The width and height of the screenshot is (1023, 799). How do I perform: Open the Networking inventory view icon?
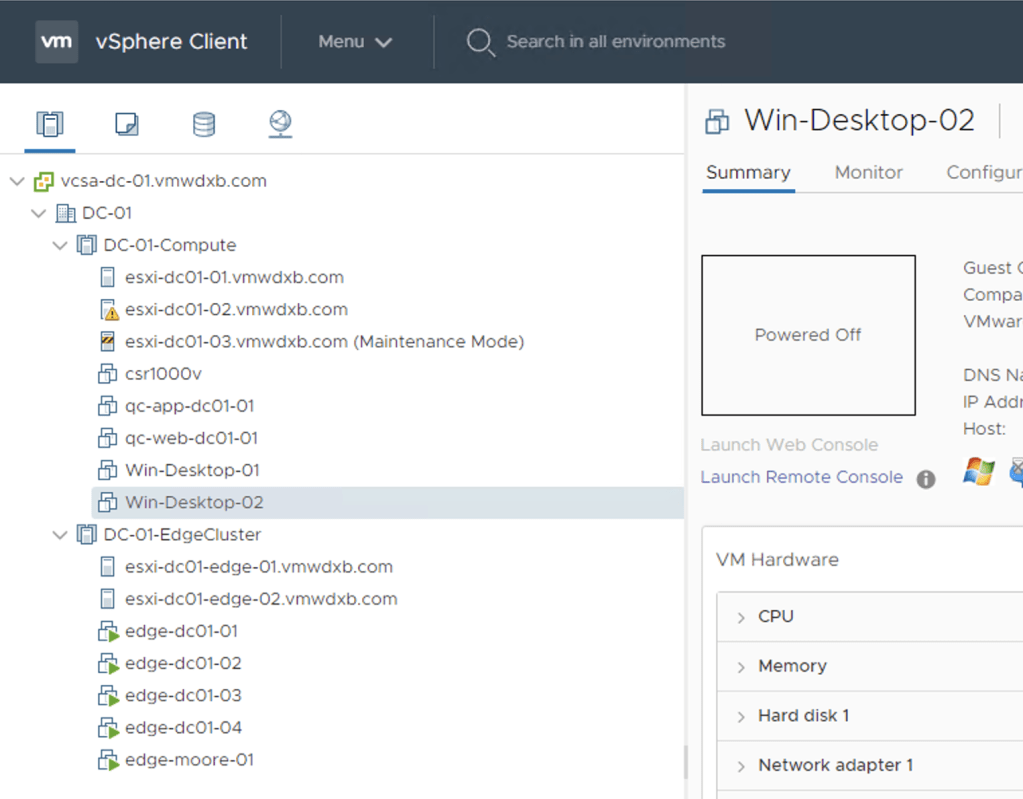[280, 124]
